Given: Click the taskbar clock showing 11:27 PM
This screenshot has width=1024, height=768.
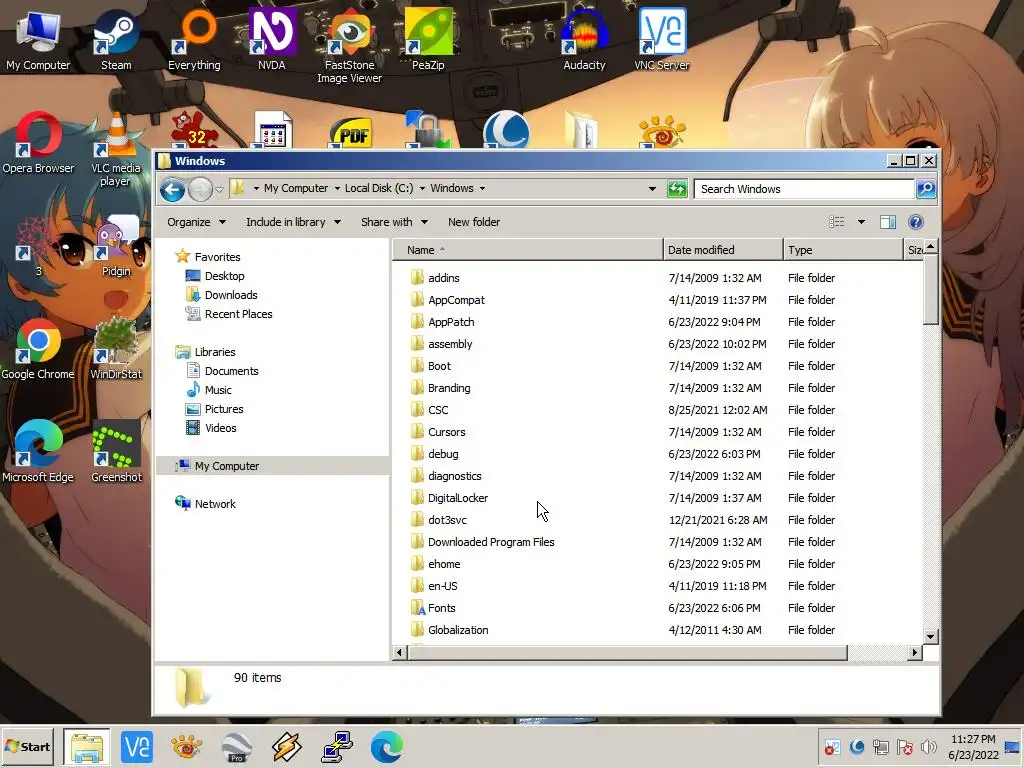Looking at the screenshot, I should pyautogui.click(x=973, y=739).
